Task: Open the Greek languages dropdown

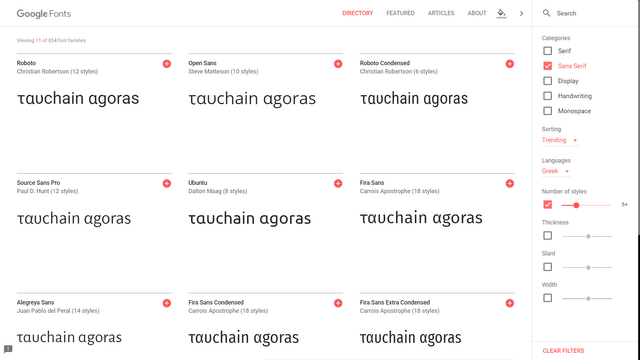Action: click(555, 171)
